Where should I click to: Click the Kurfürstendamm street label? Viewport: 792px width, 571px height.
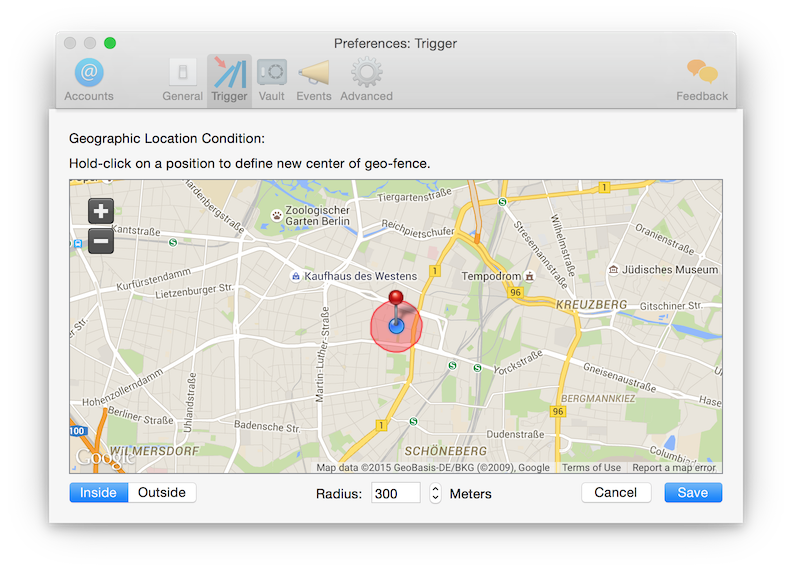click(154, 280)
